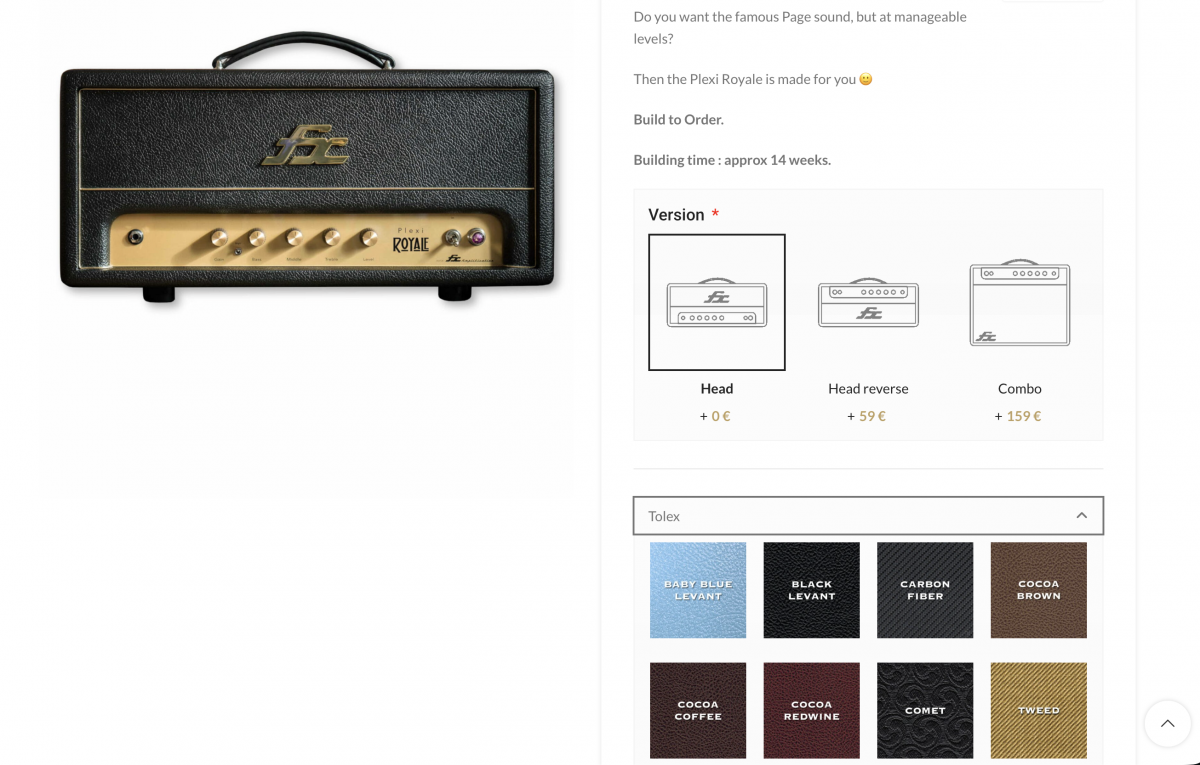Pick the Comet tolex swatch
1200x765 pixels.
(925, 710)
